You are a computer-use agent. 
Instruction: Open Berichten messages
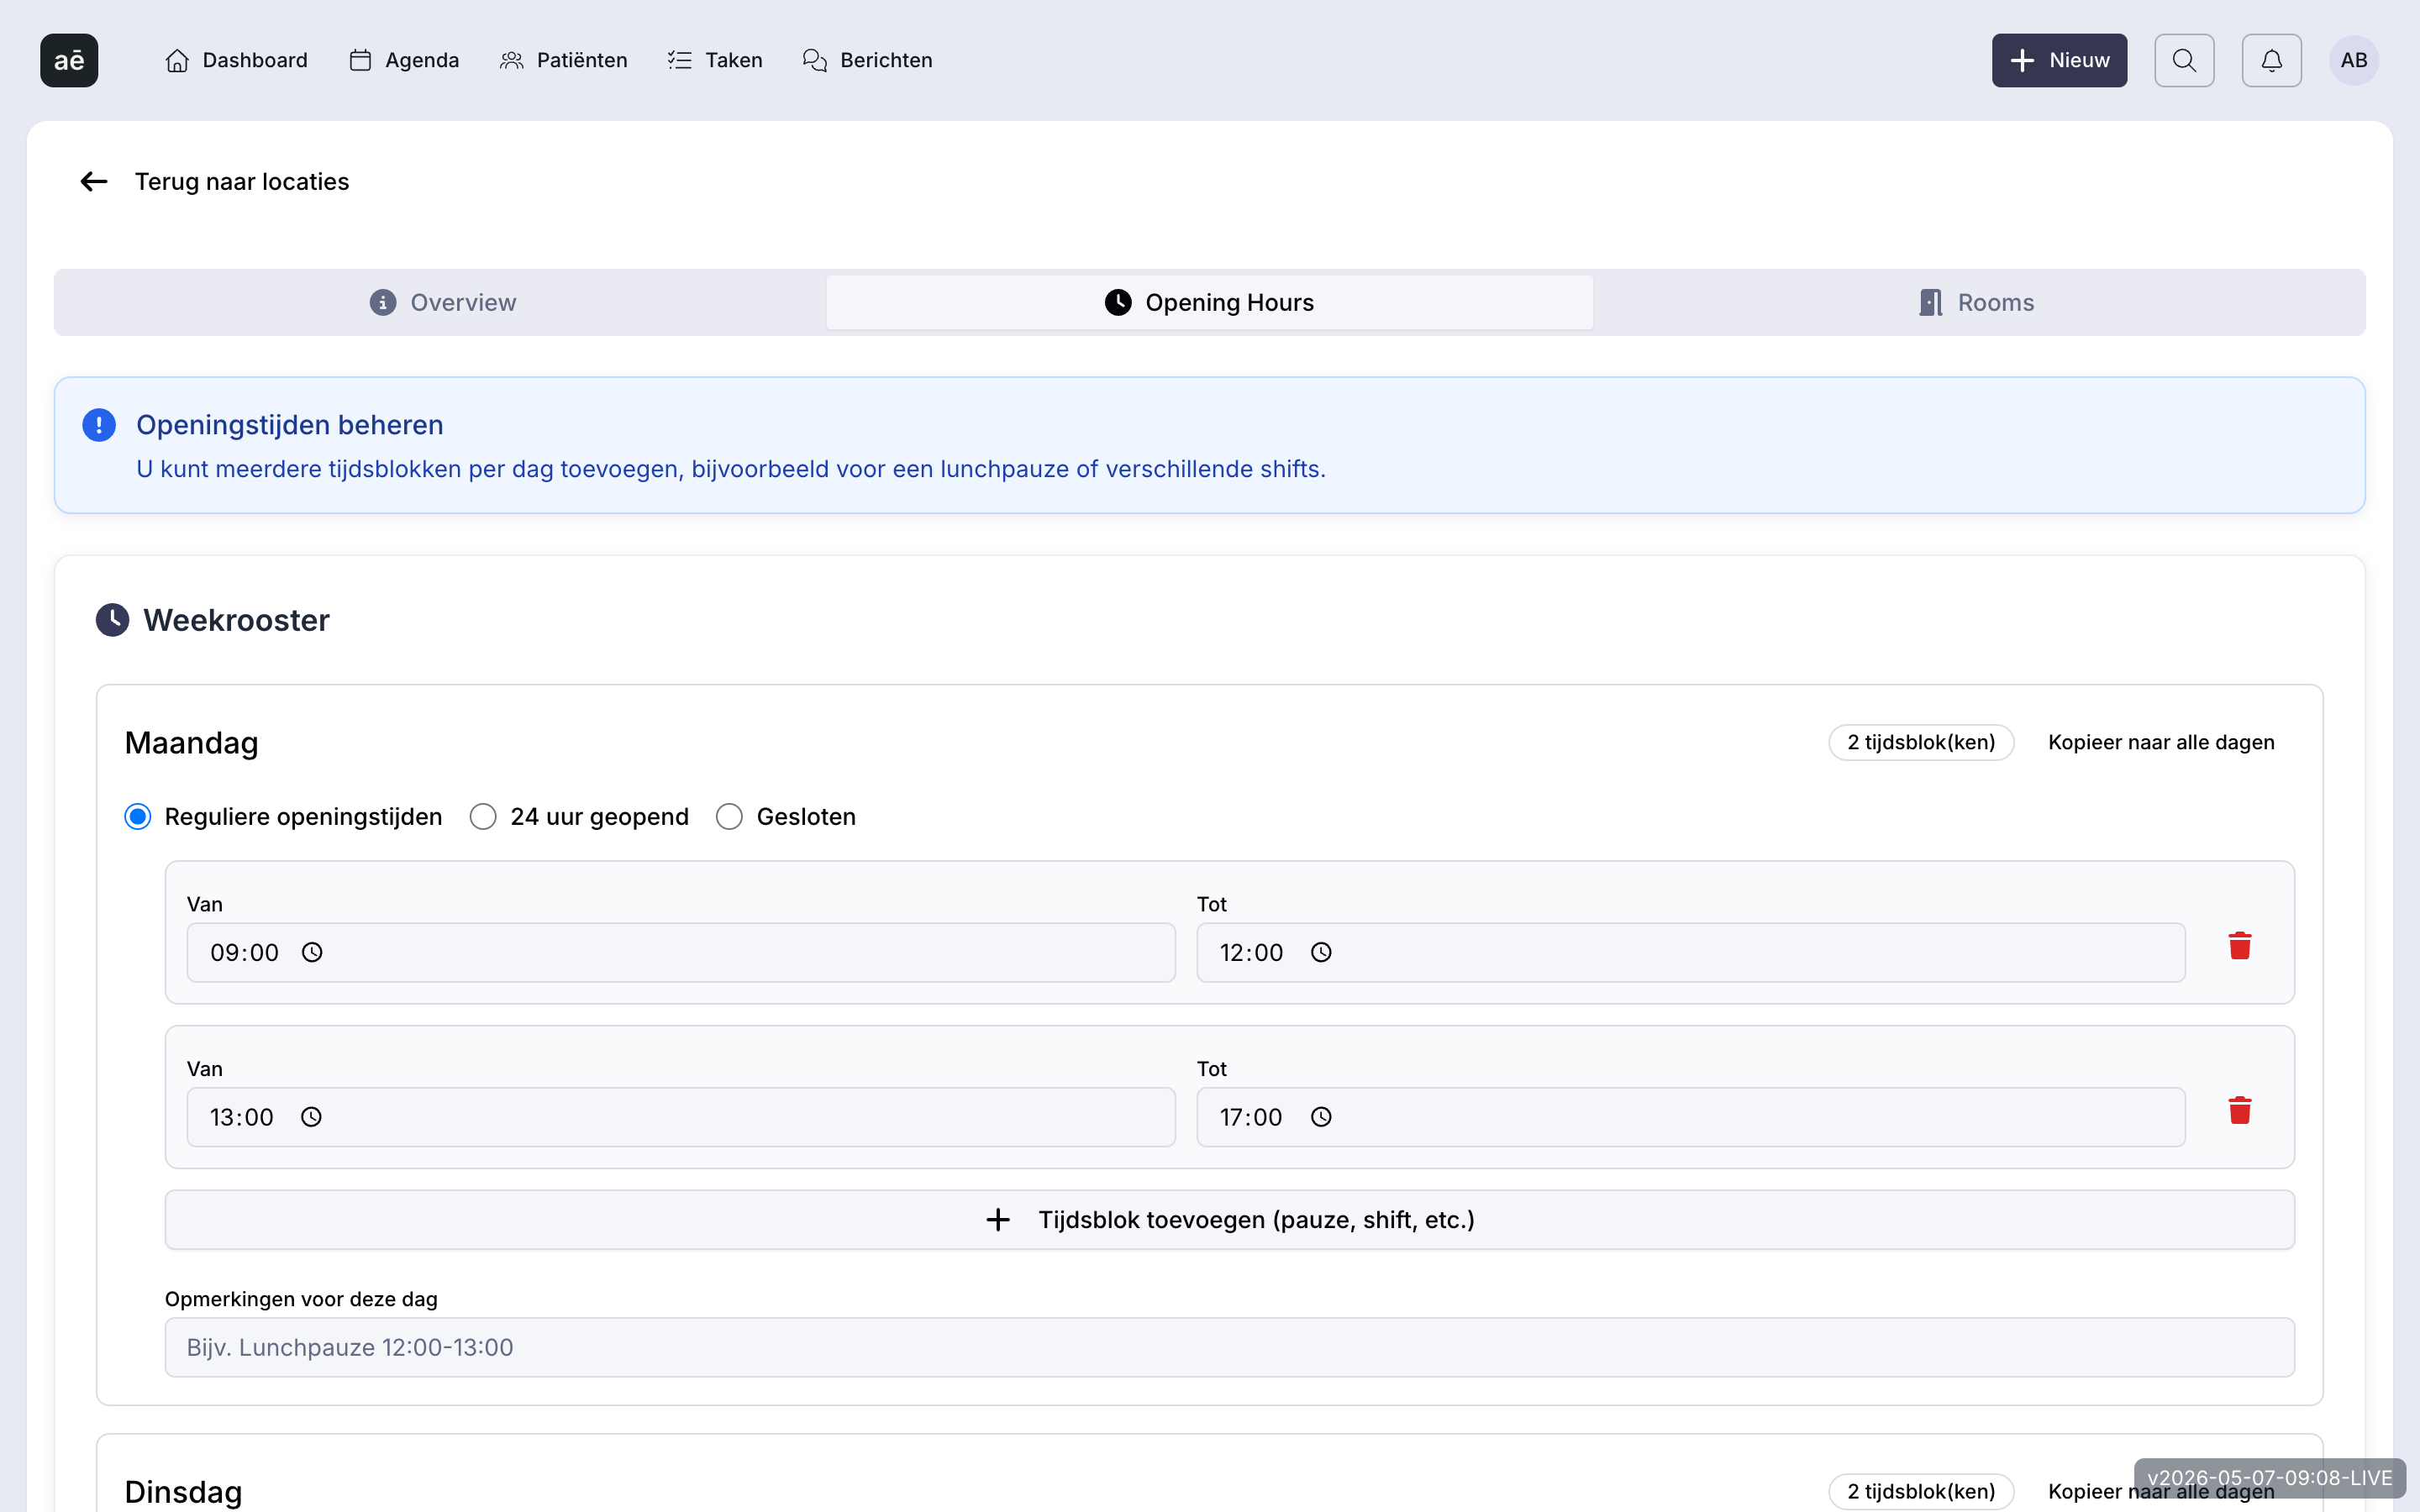point(867,60)
